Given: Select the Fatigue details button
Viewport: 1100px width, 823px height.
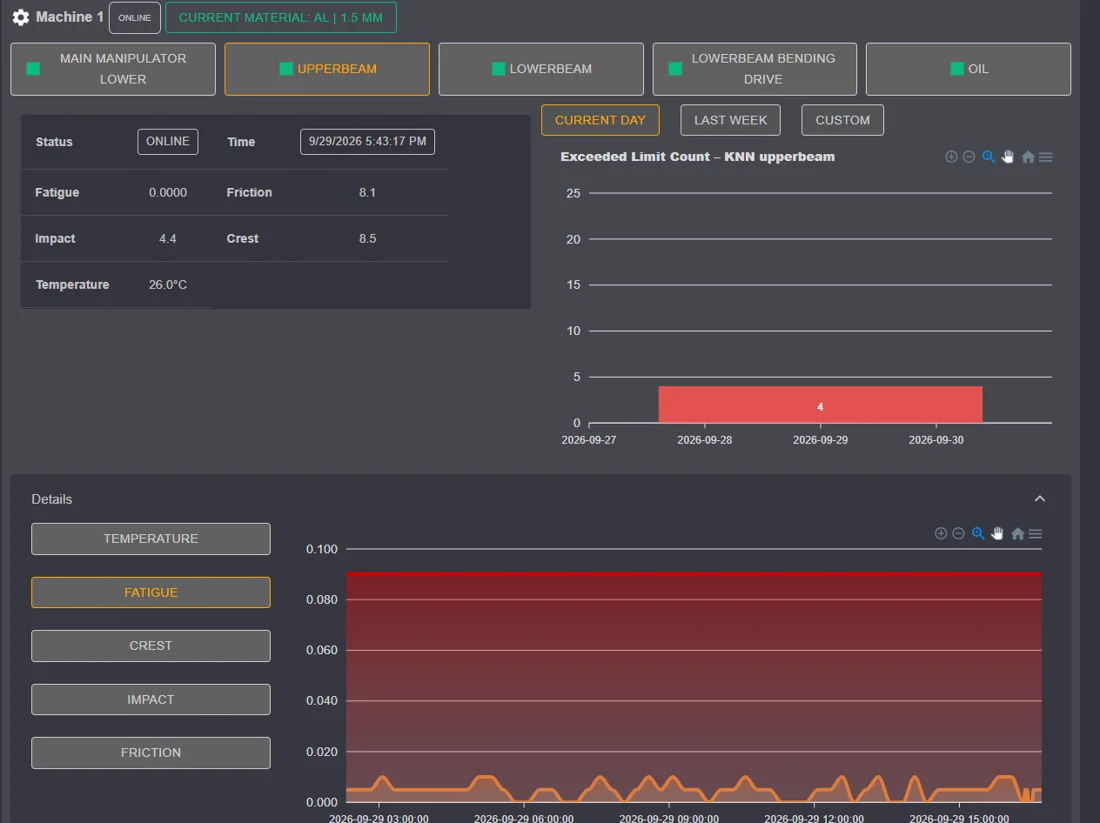Looking at the screenshot, I should (151, 592).
